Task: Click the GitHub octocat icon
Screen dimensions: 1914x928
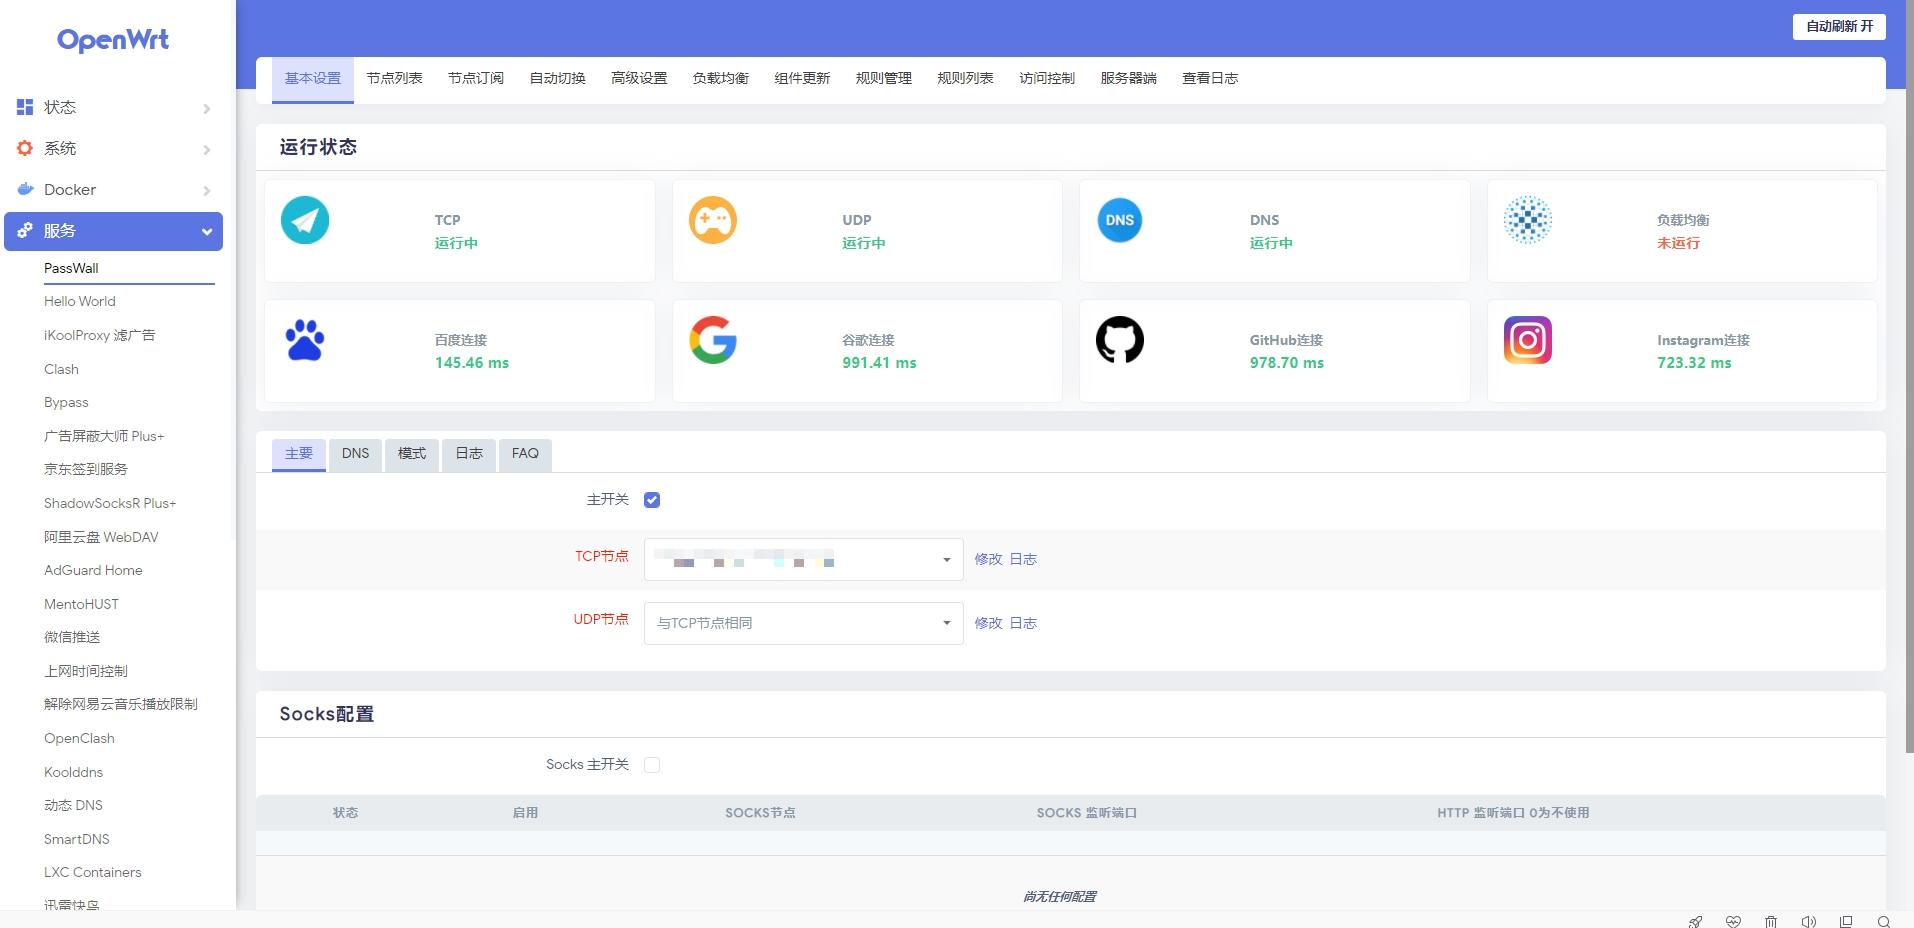Action: [1120, 340]
